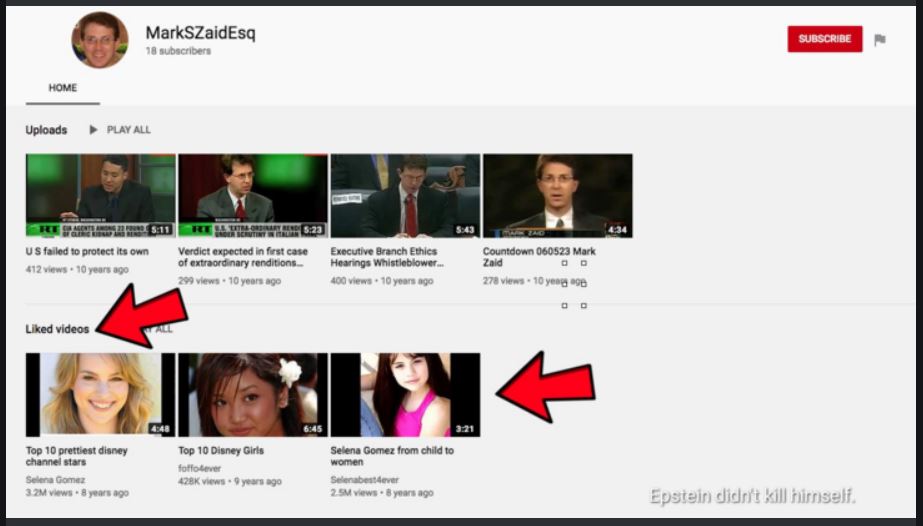
Task: Click the title 'U S failed to protect its own'
Action: [87, 251]
